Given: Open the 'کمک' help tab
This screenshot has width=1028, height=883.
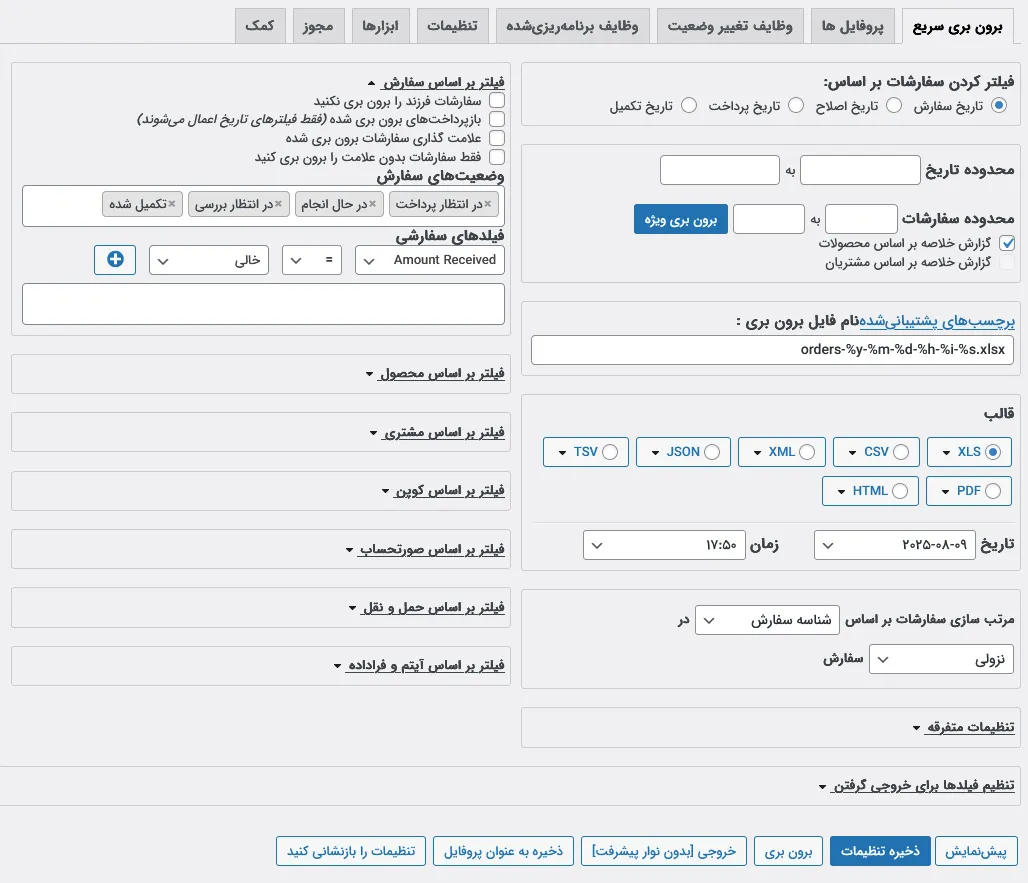Looking at the screenshot, I should click(x=260, y=26).
